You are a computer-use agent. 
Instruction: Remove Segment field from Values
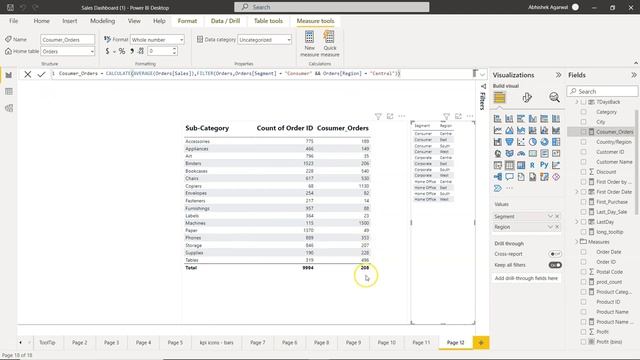point(557,216)
